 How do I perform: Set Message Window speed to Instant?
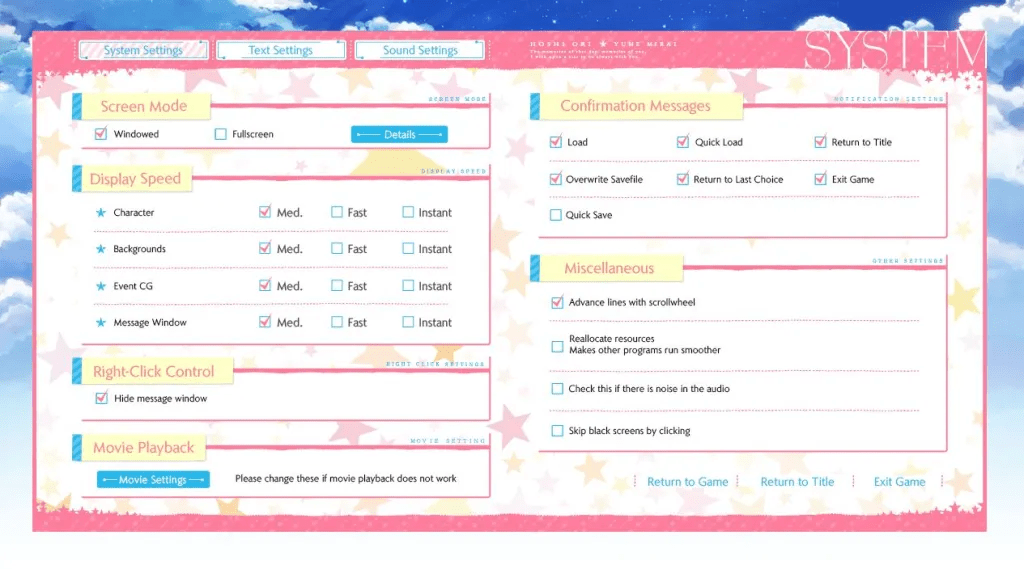[x=408, y=322]
